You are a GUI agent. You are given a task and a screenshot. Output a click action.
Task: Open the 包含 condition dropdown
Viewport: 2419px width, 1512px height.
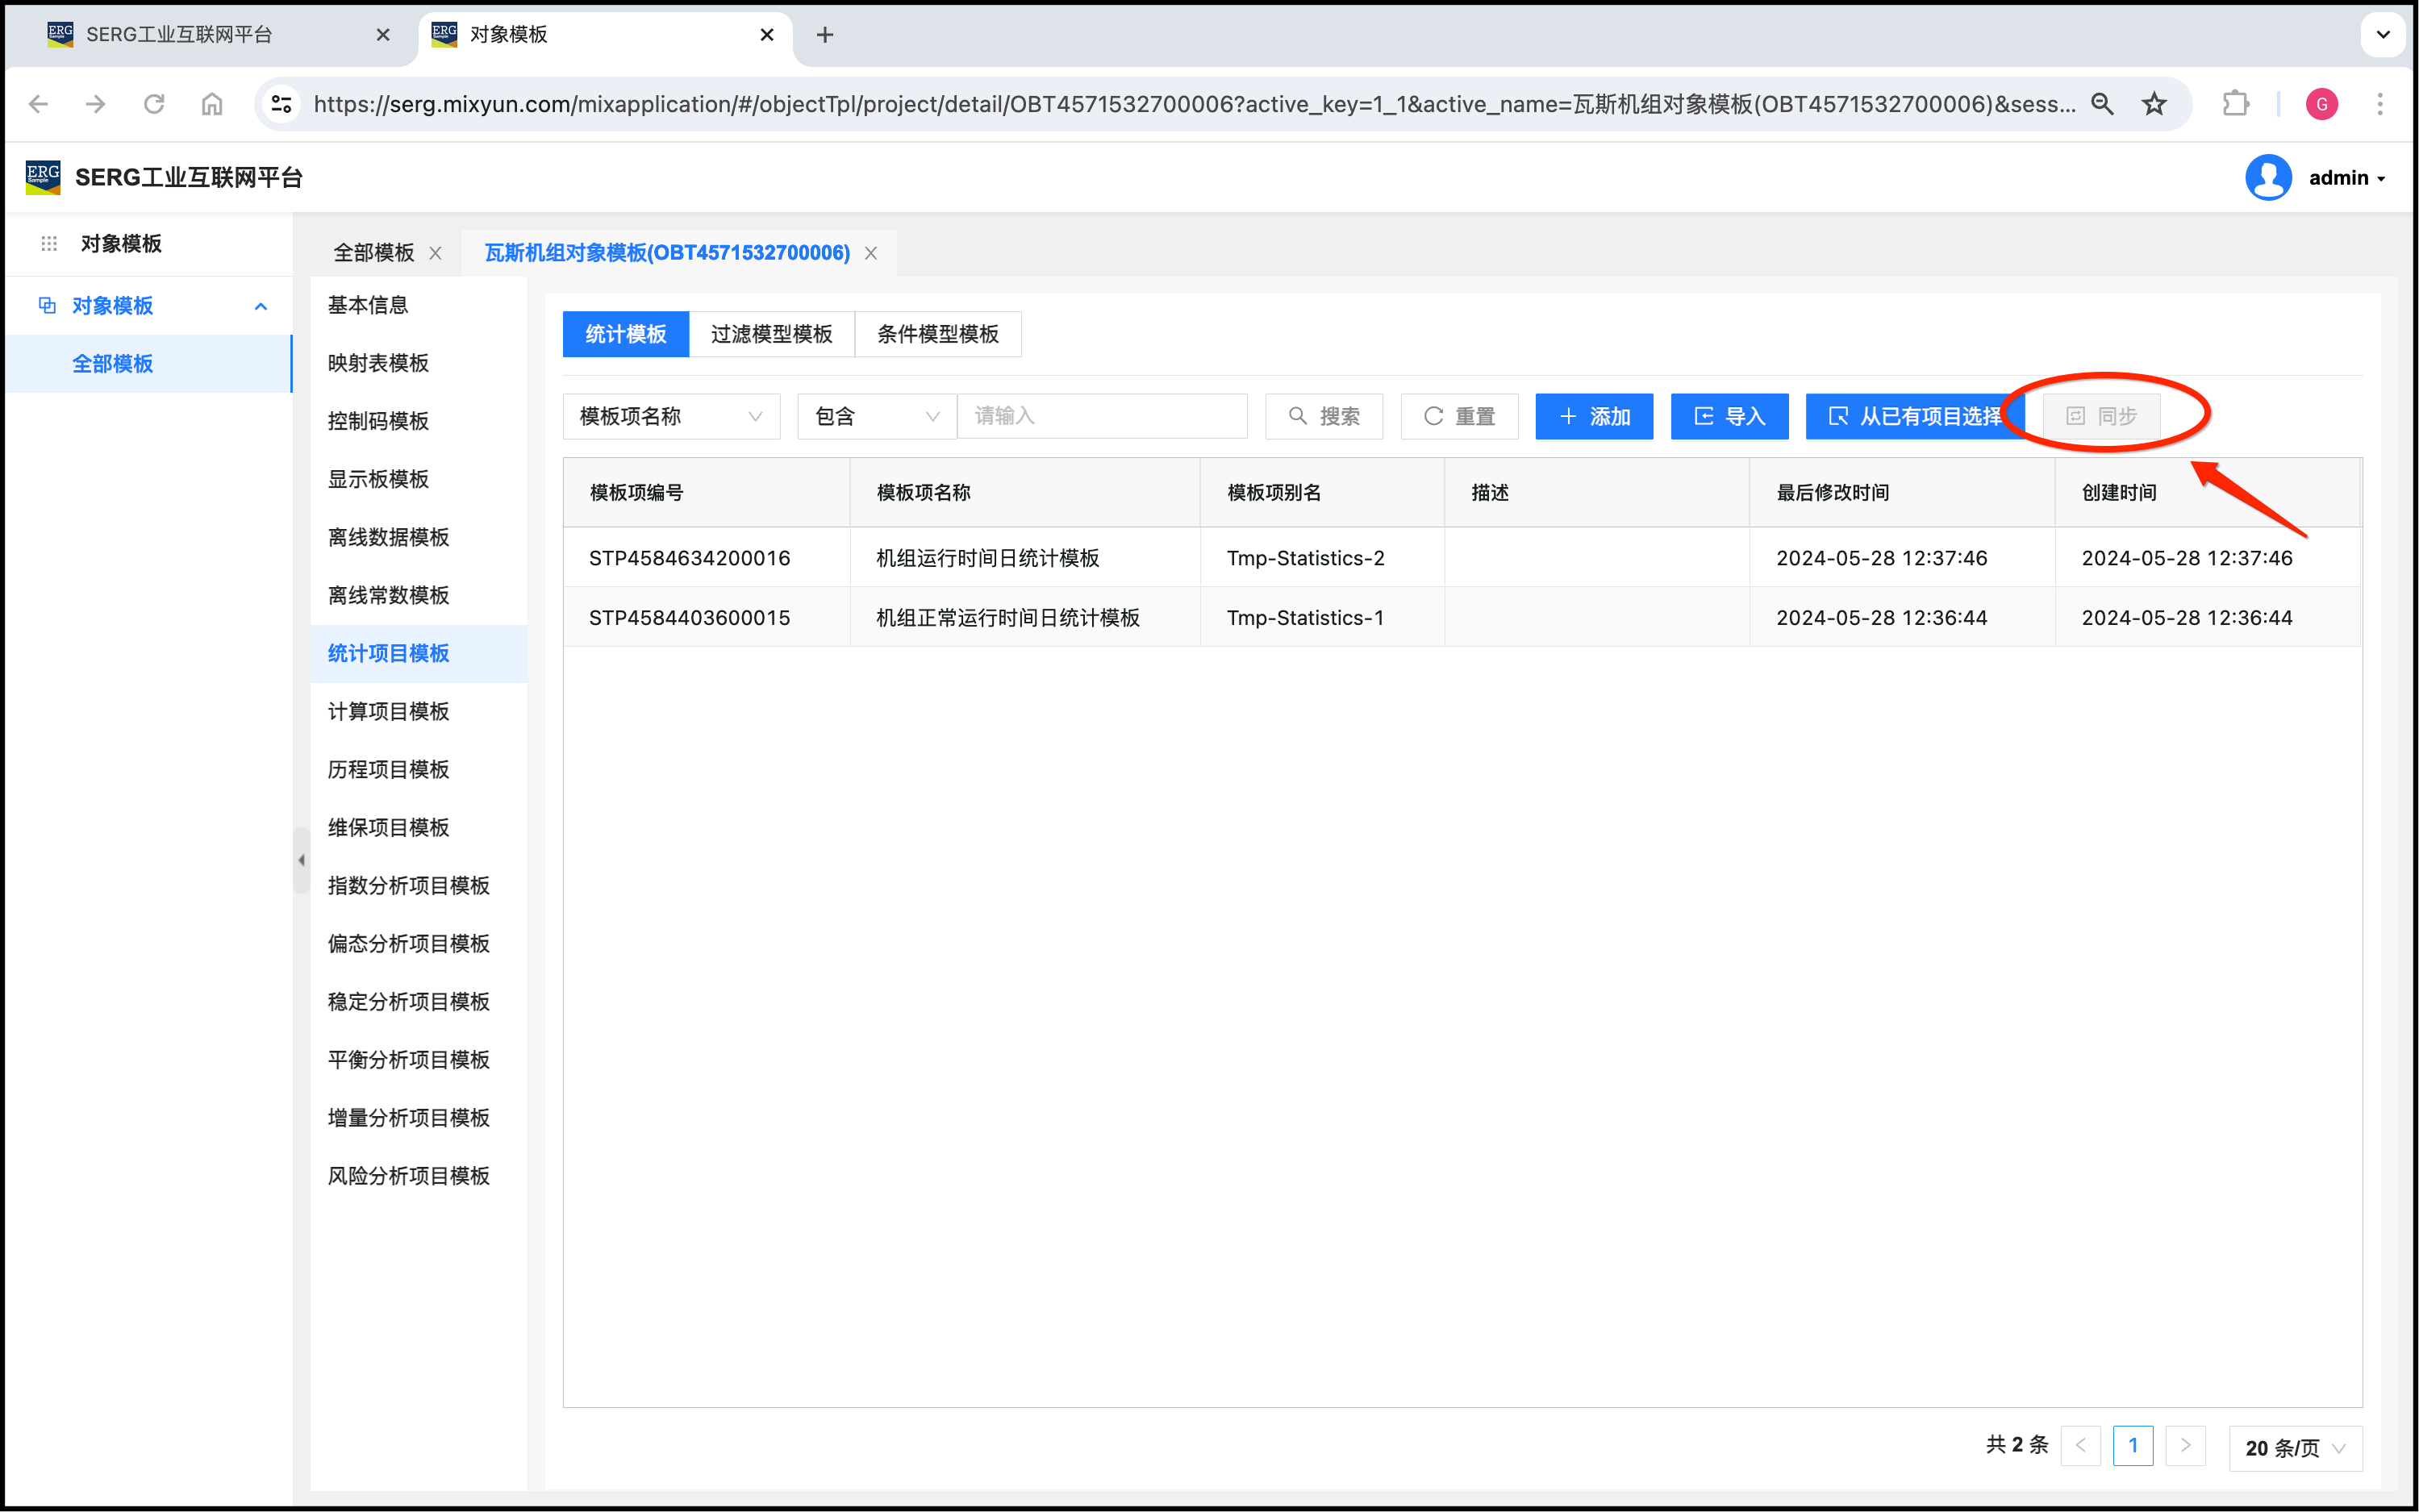876,416
